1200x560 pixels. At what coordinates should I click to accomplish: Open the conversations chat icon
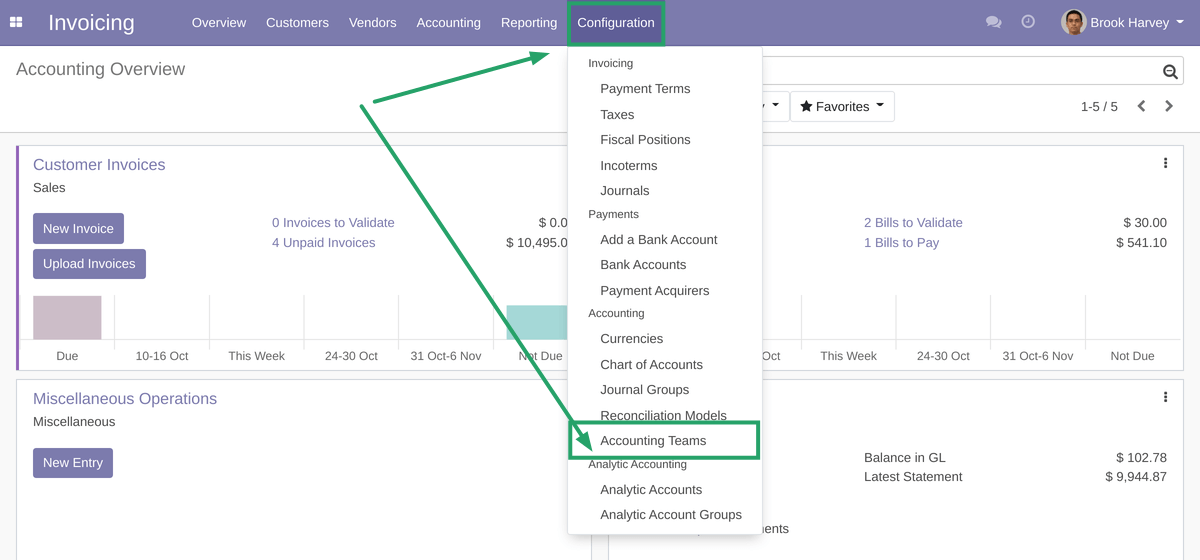993,22
